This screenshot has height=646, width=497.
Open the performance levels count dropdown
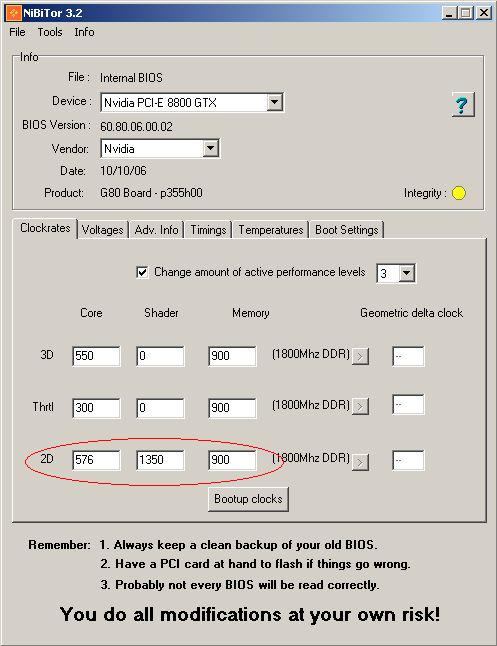coord(406,273)
